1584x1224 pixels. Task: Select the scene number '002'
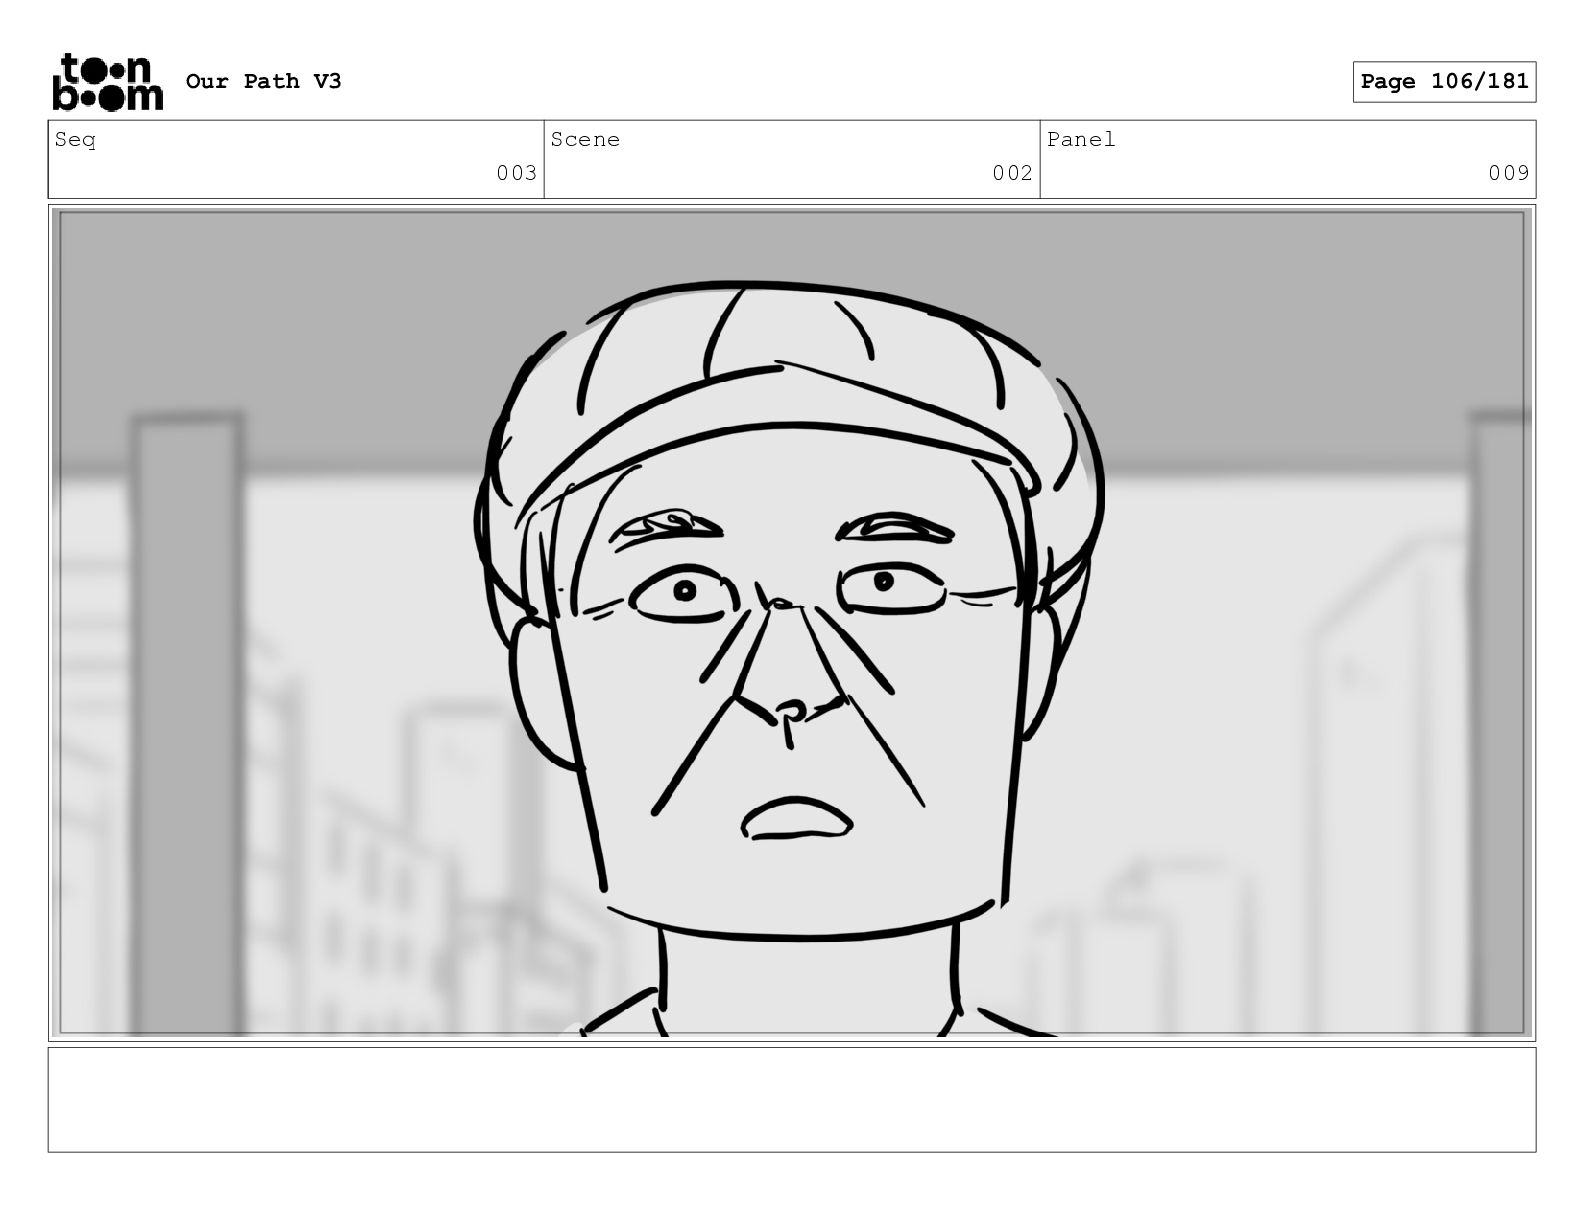[1012, 173]
